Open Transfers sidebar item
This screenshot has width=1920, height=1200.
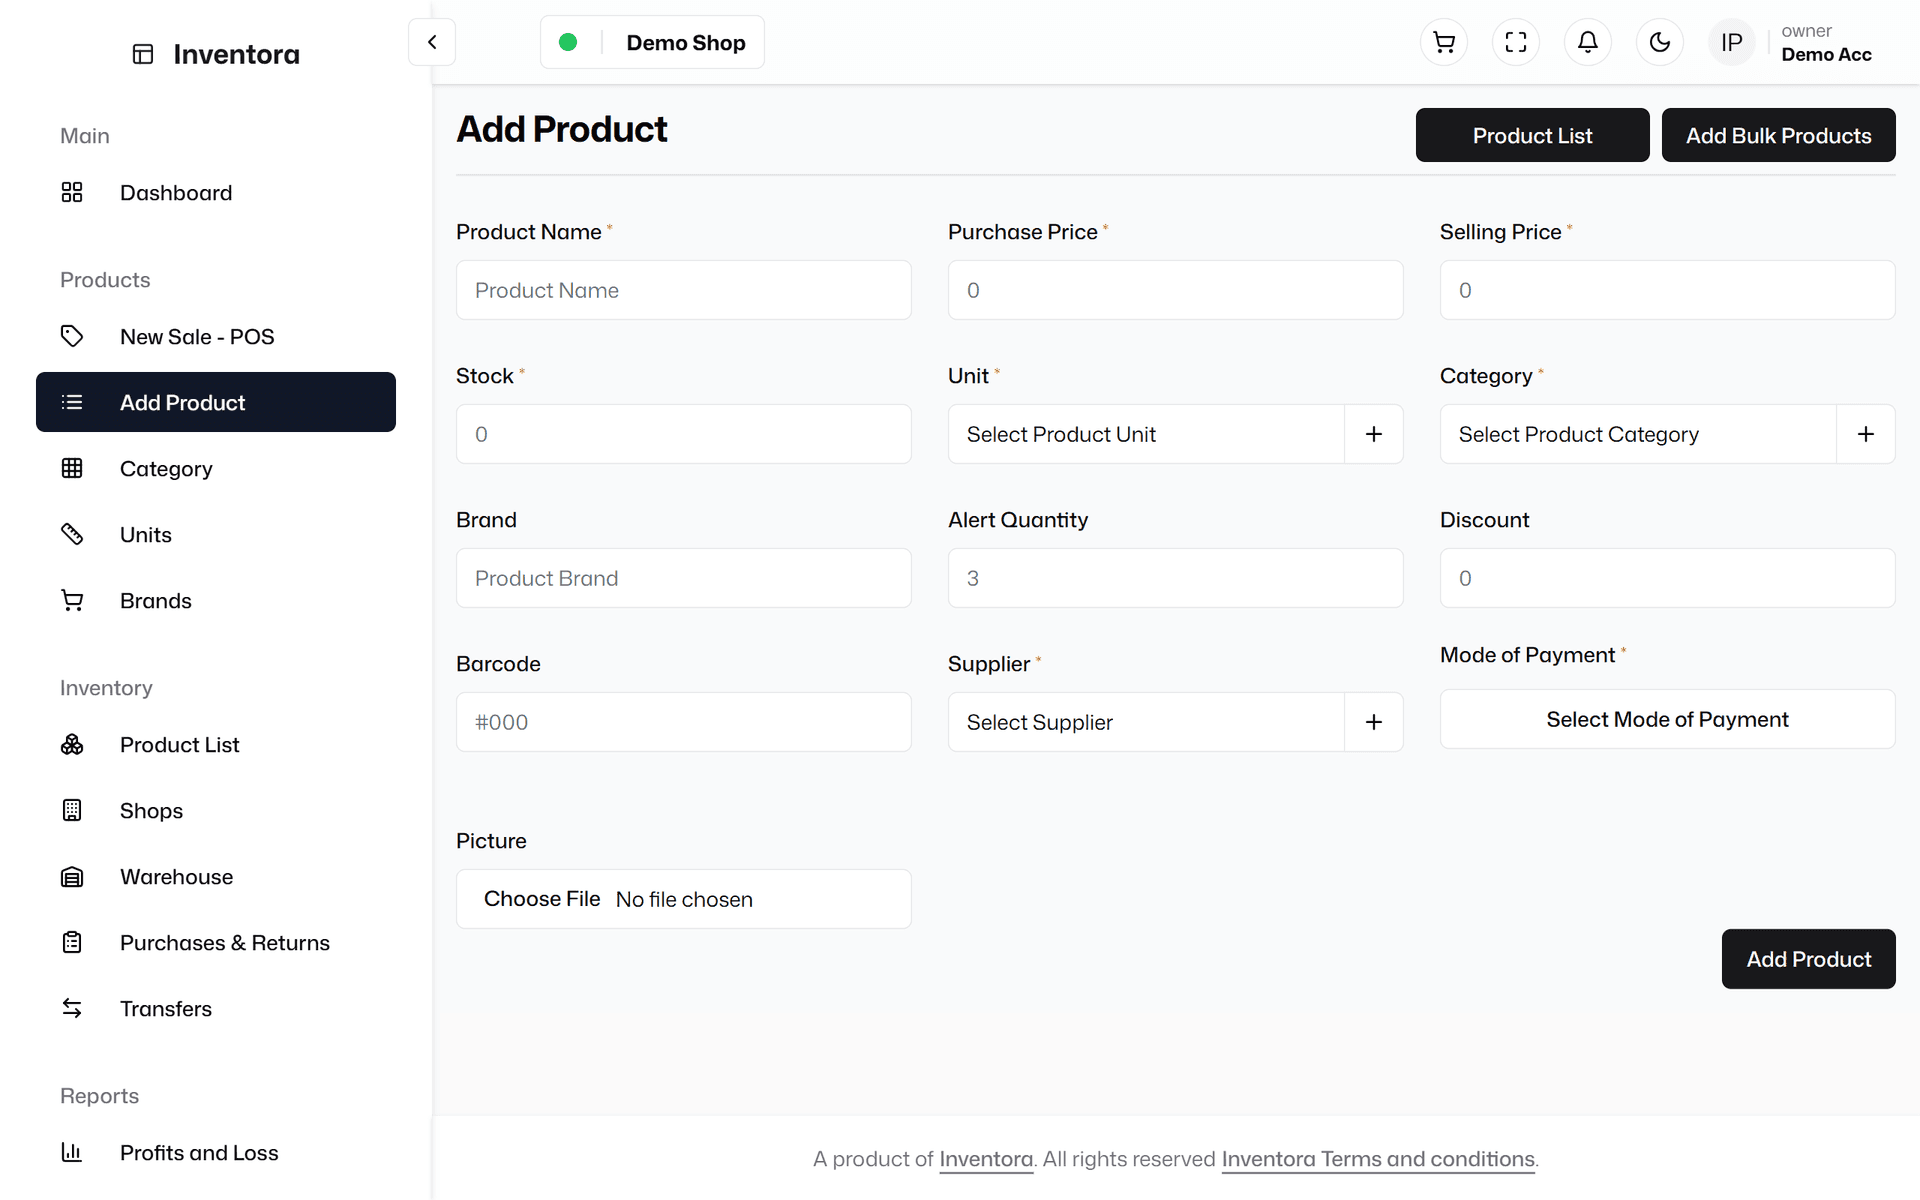click(x=216, y=1008)
